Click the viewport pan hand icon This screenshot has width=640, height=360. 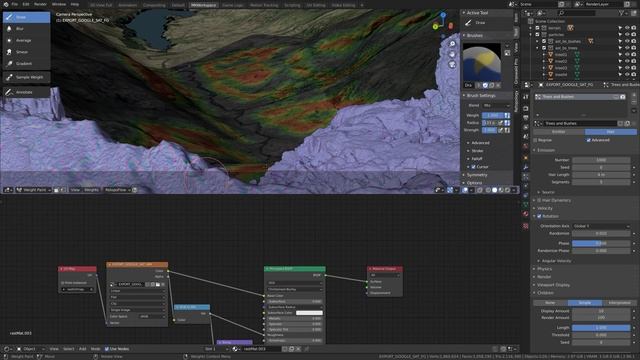[x=452, y=54]
